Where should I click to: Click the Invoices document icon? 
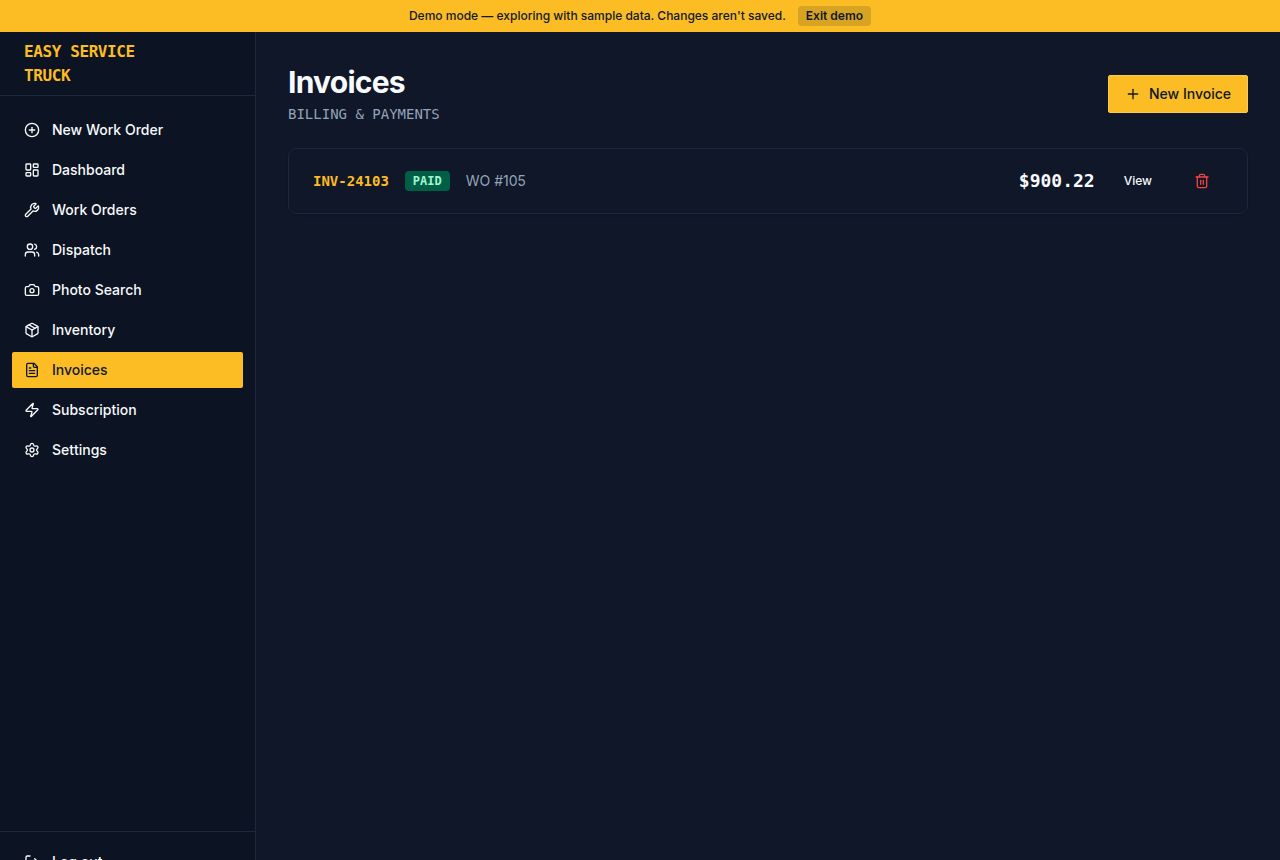click(32, 370)
